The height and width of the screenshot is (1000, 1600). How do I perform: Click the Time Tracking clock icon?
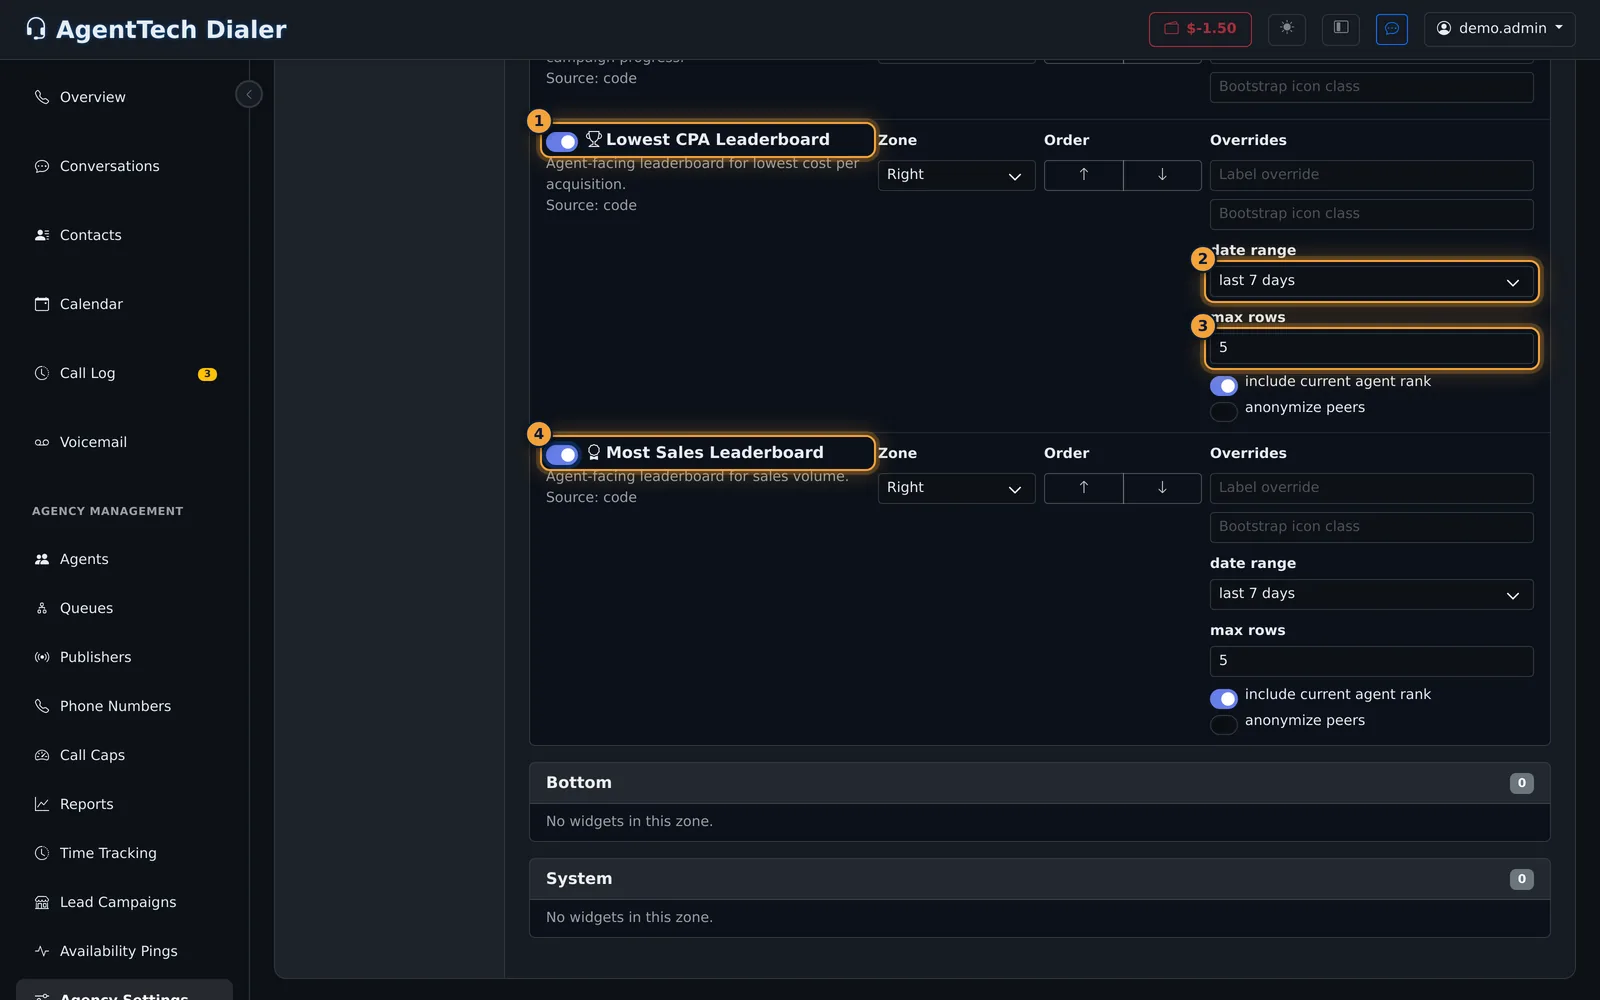click(42, 853)
